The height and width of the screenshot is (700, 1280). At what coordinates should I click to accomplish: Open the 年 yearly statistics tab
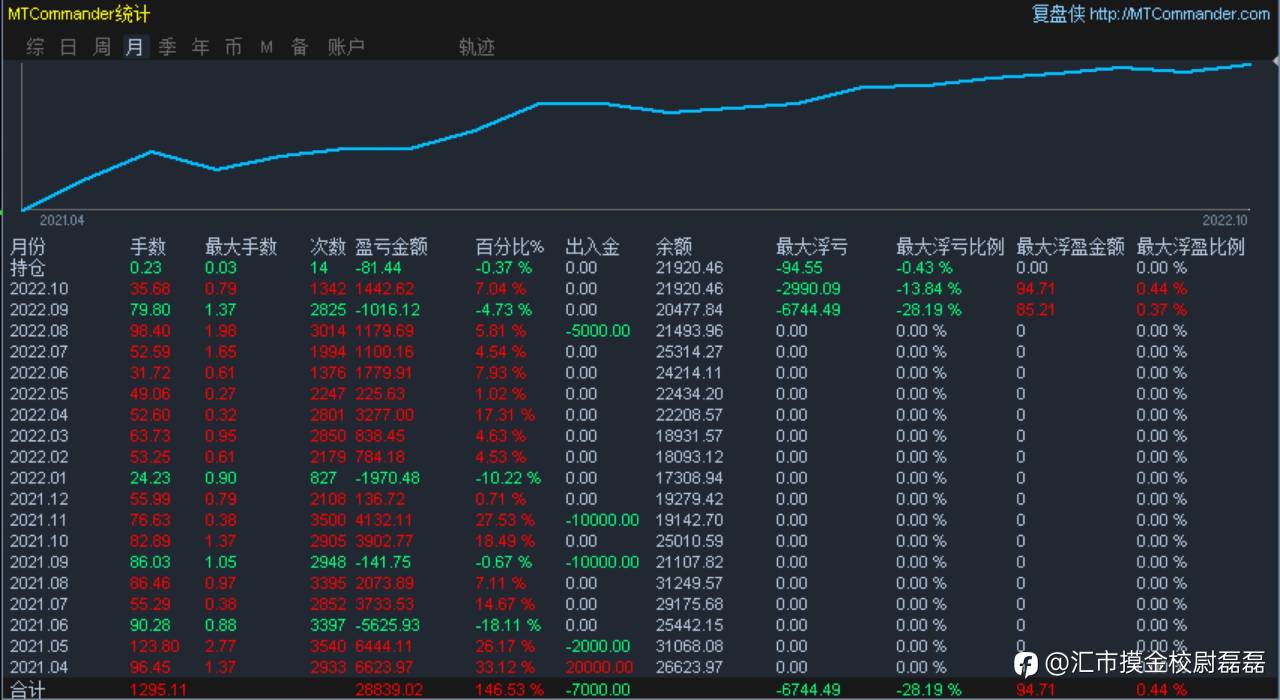pyautogui.click(x=201, y=47)
